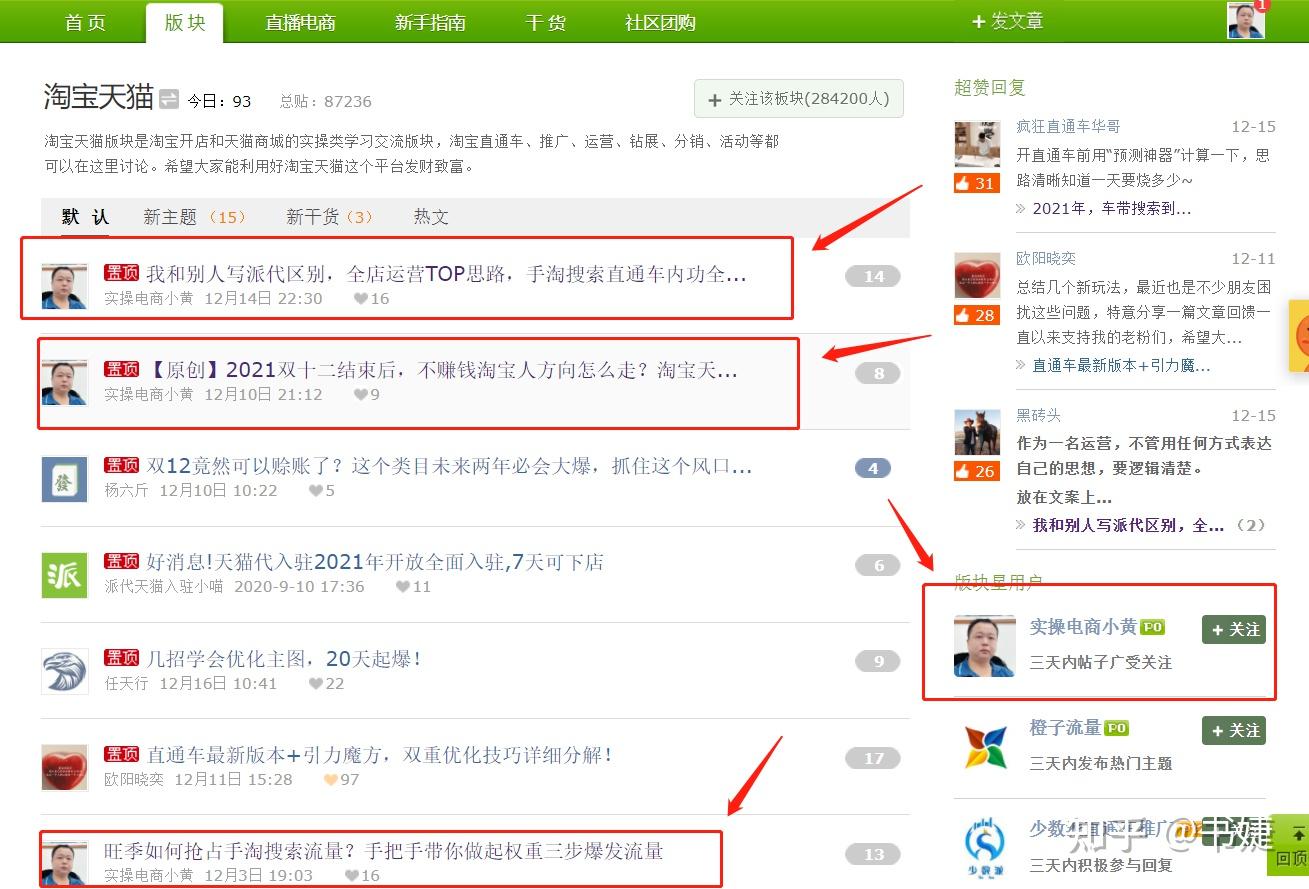1309x889 pixels.
Task: Open the 干货 navigation tab
Action: (x=545, y=22)
